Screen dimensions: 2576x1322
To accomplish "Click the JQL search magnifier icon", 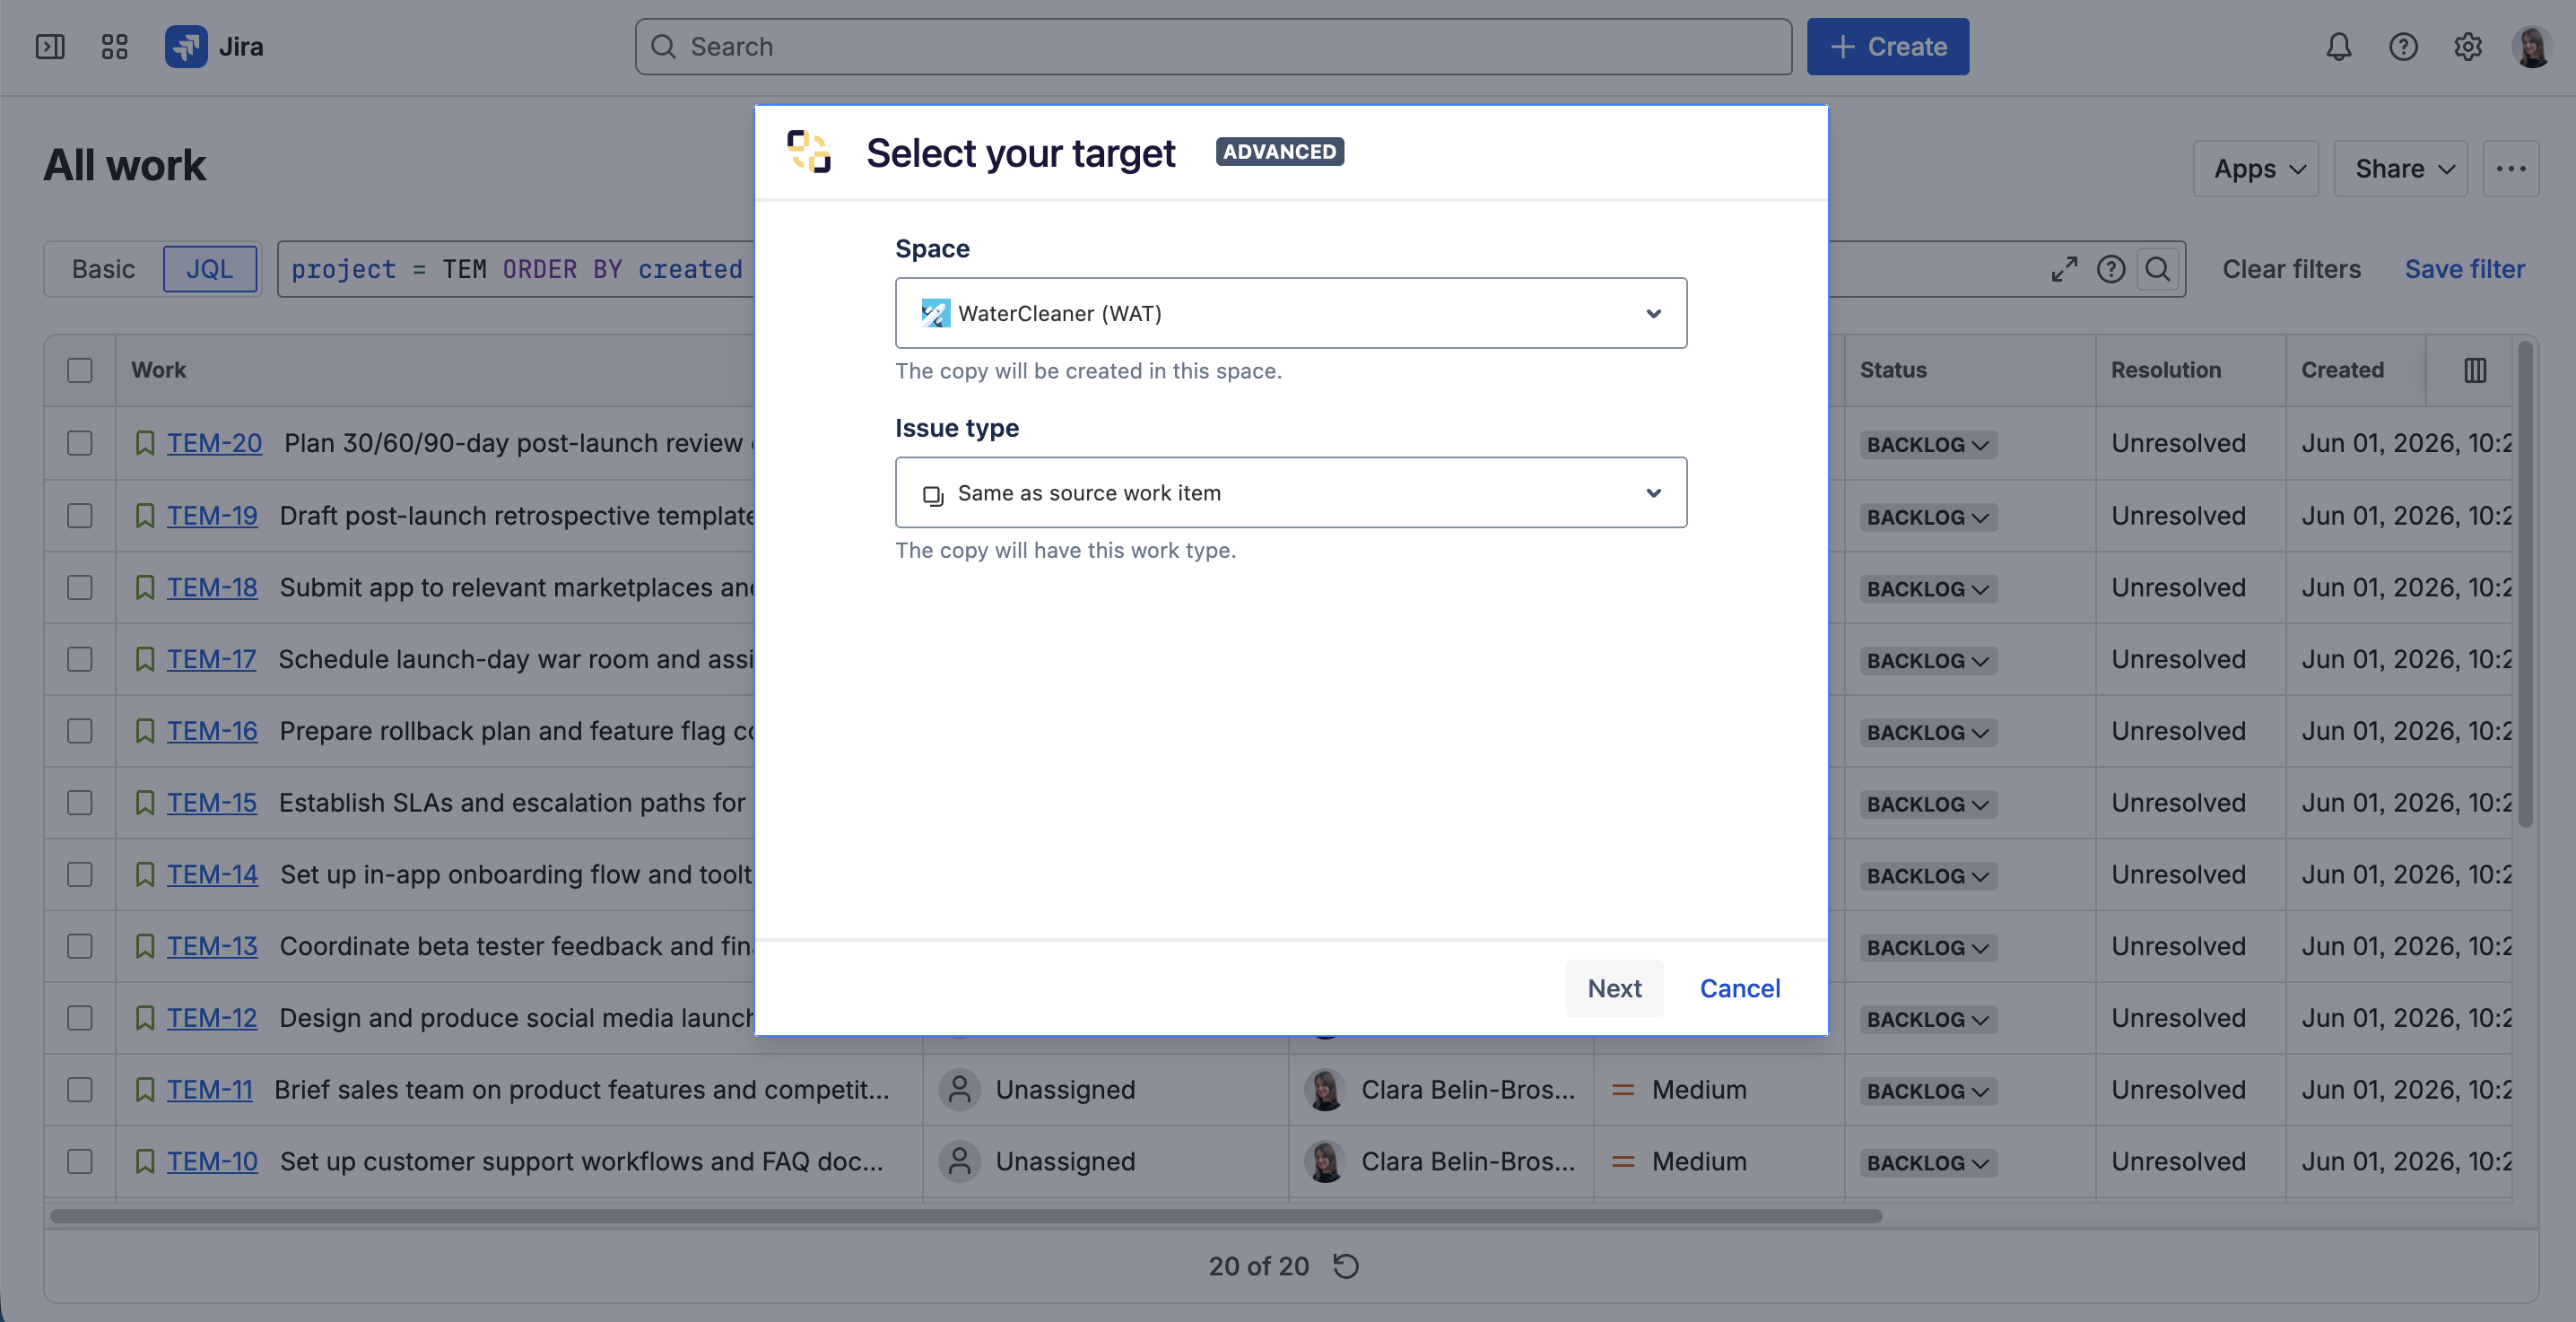I will (x=2158, y=269).
